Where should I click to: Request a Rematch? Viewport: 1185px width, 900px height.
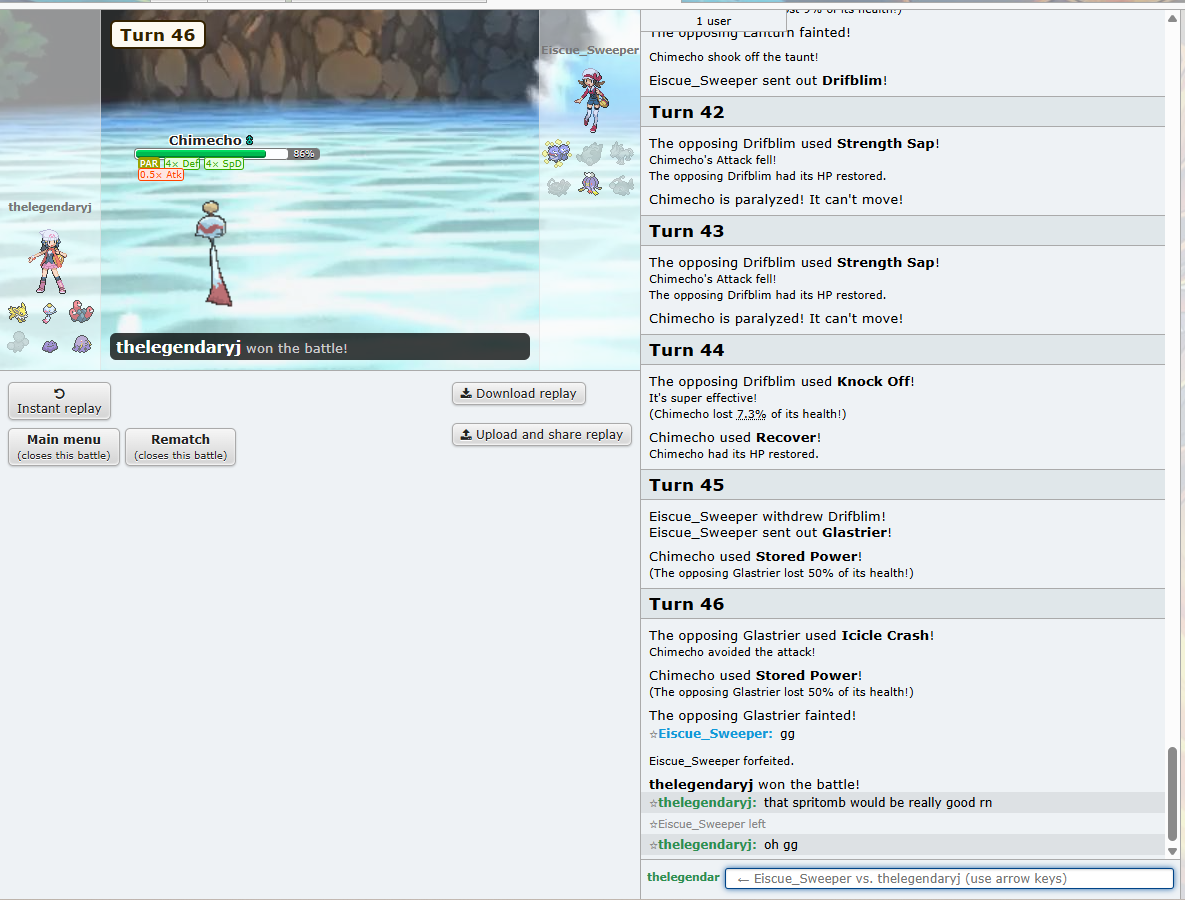click(x=181, y=447)
